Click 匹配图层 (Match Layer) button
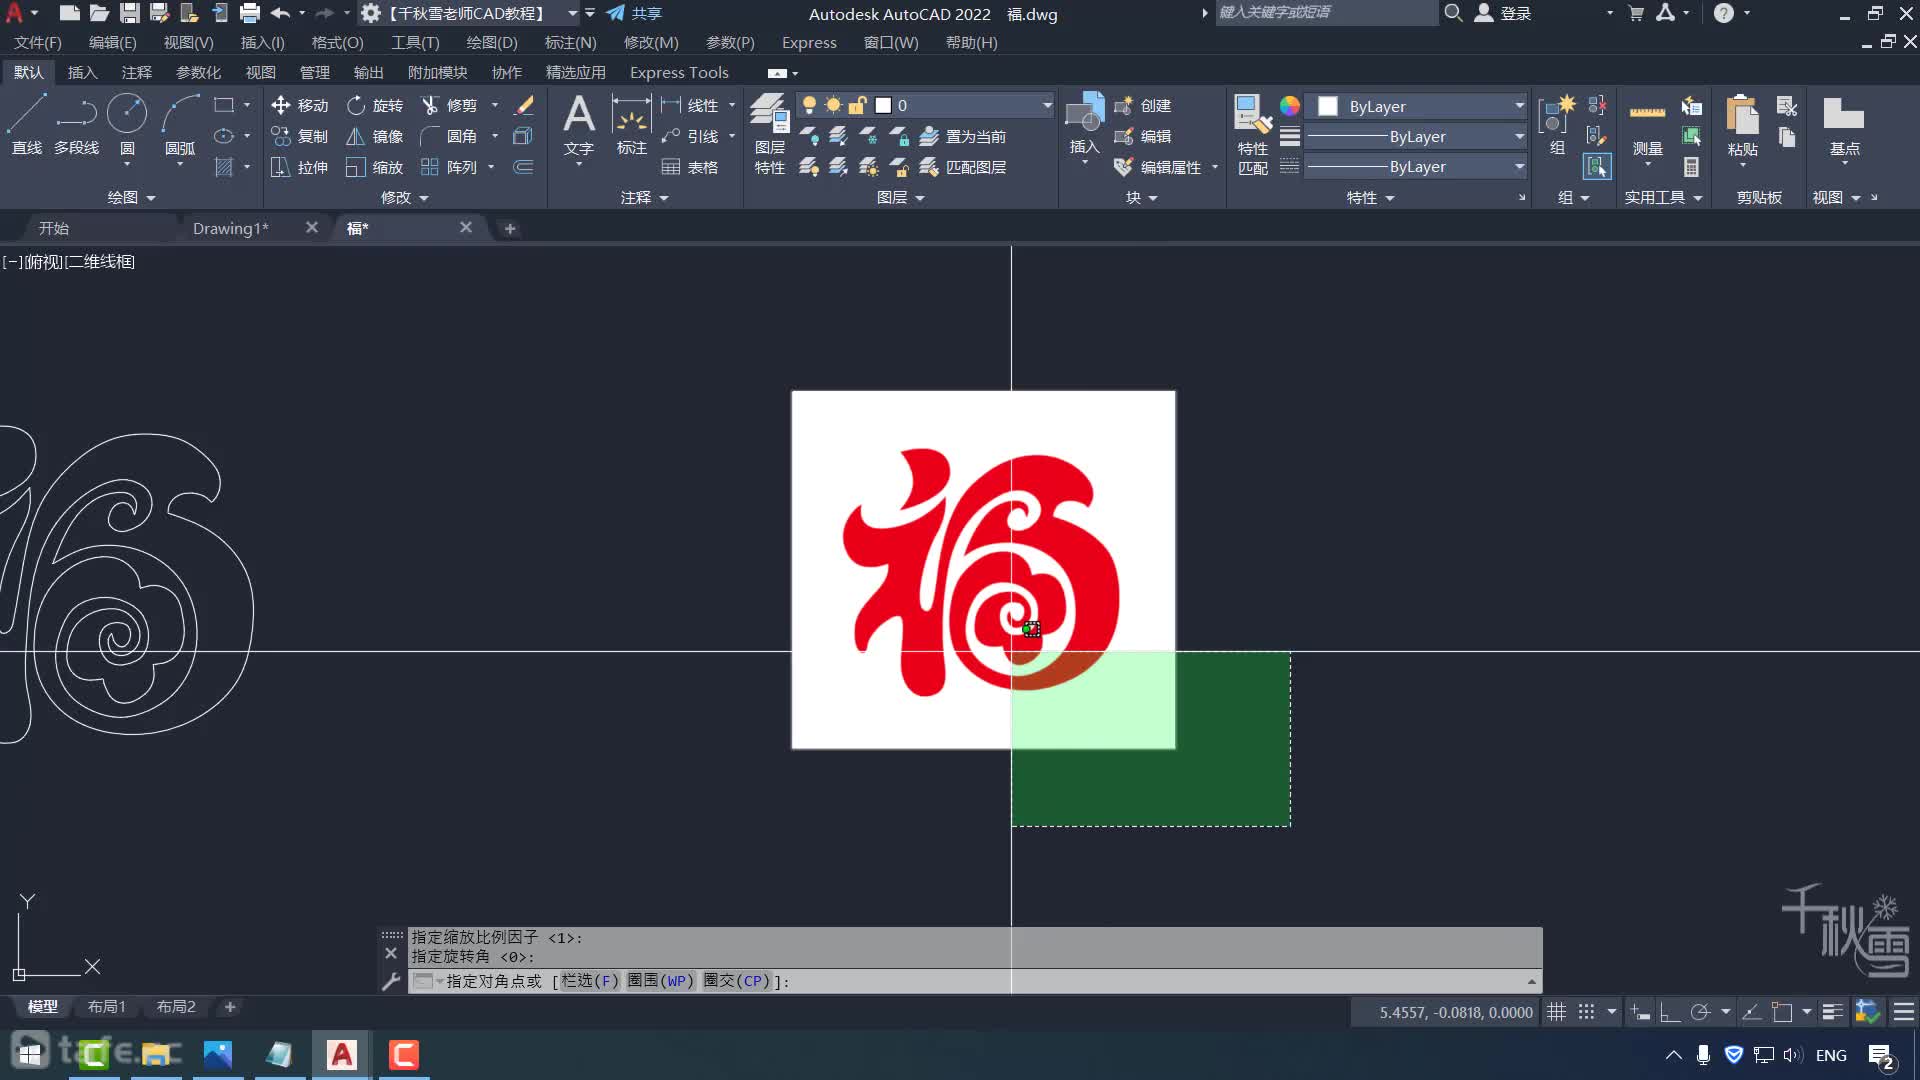Image resolution: width=1920 pixels, height=1080 pixels. (x=963, y=167)
